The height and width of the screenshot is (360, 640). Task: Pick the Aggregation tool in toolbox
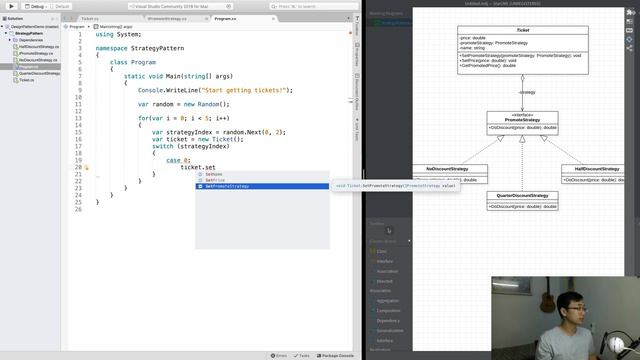pyautogui.click(x=388, y=301)
